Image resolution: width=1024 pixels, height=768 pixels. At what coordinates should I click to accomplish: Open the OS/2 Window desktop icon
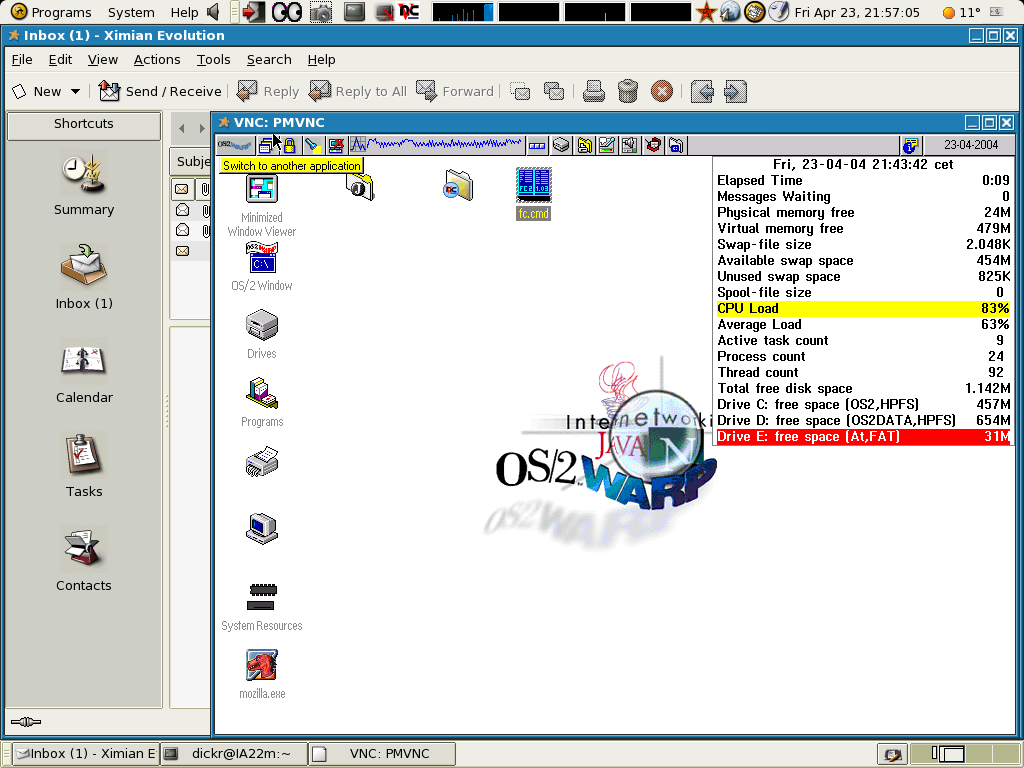coord(262,259)
